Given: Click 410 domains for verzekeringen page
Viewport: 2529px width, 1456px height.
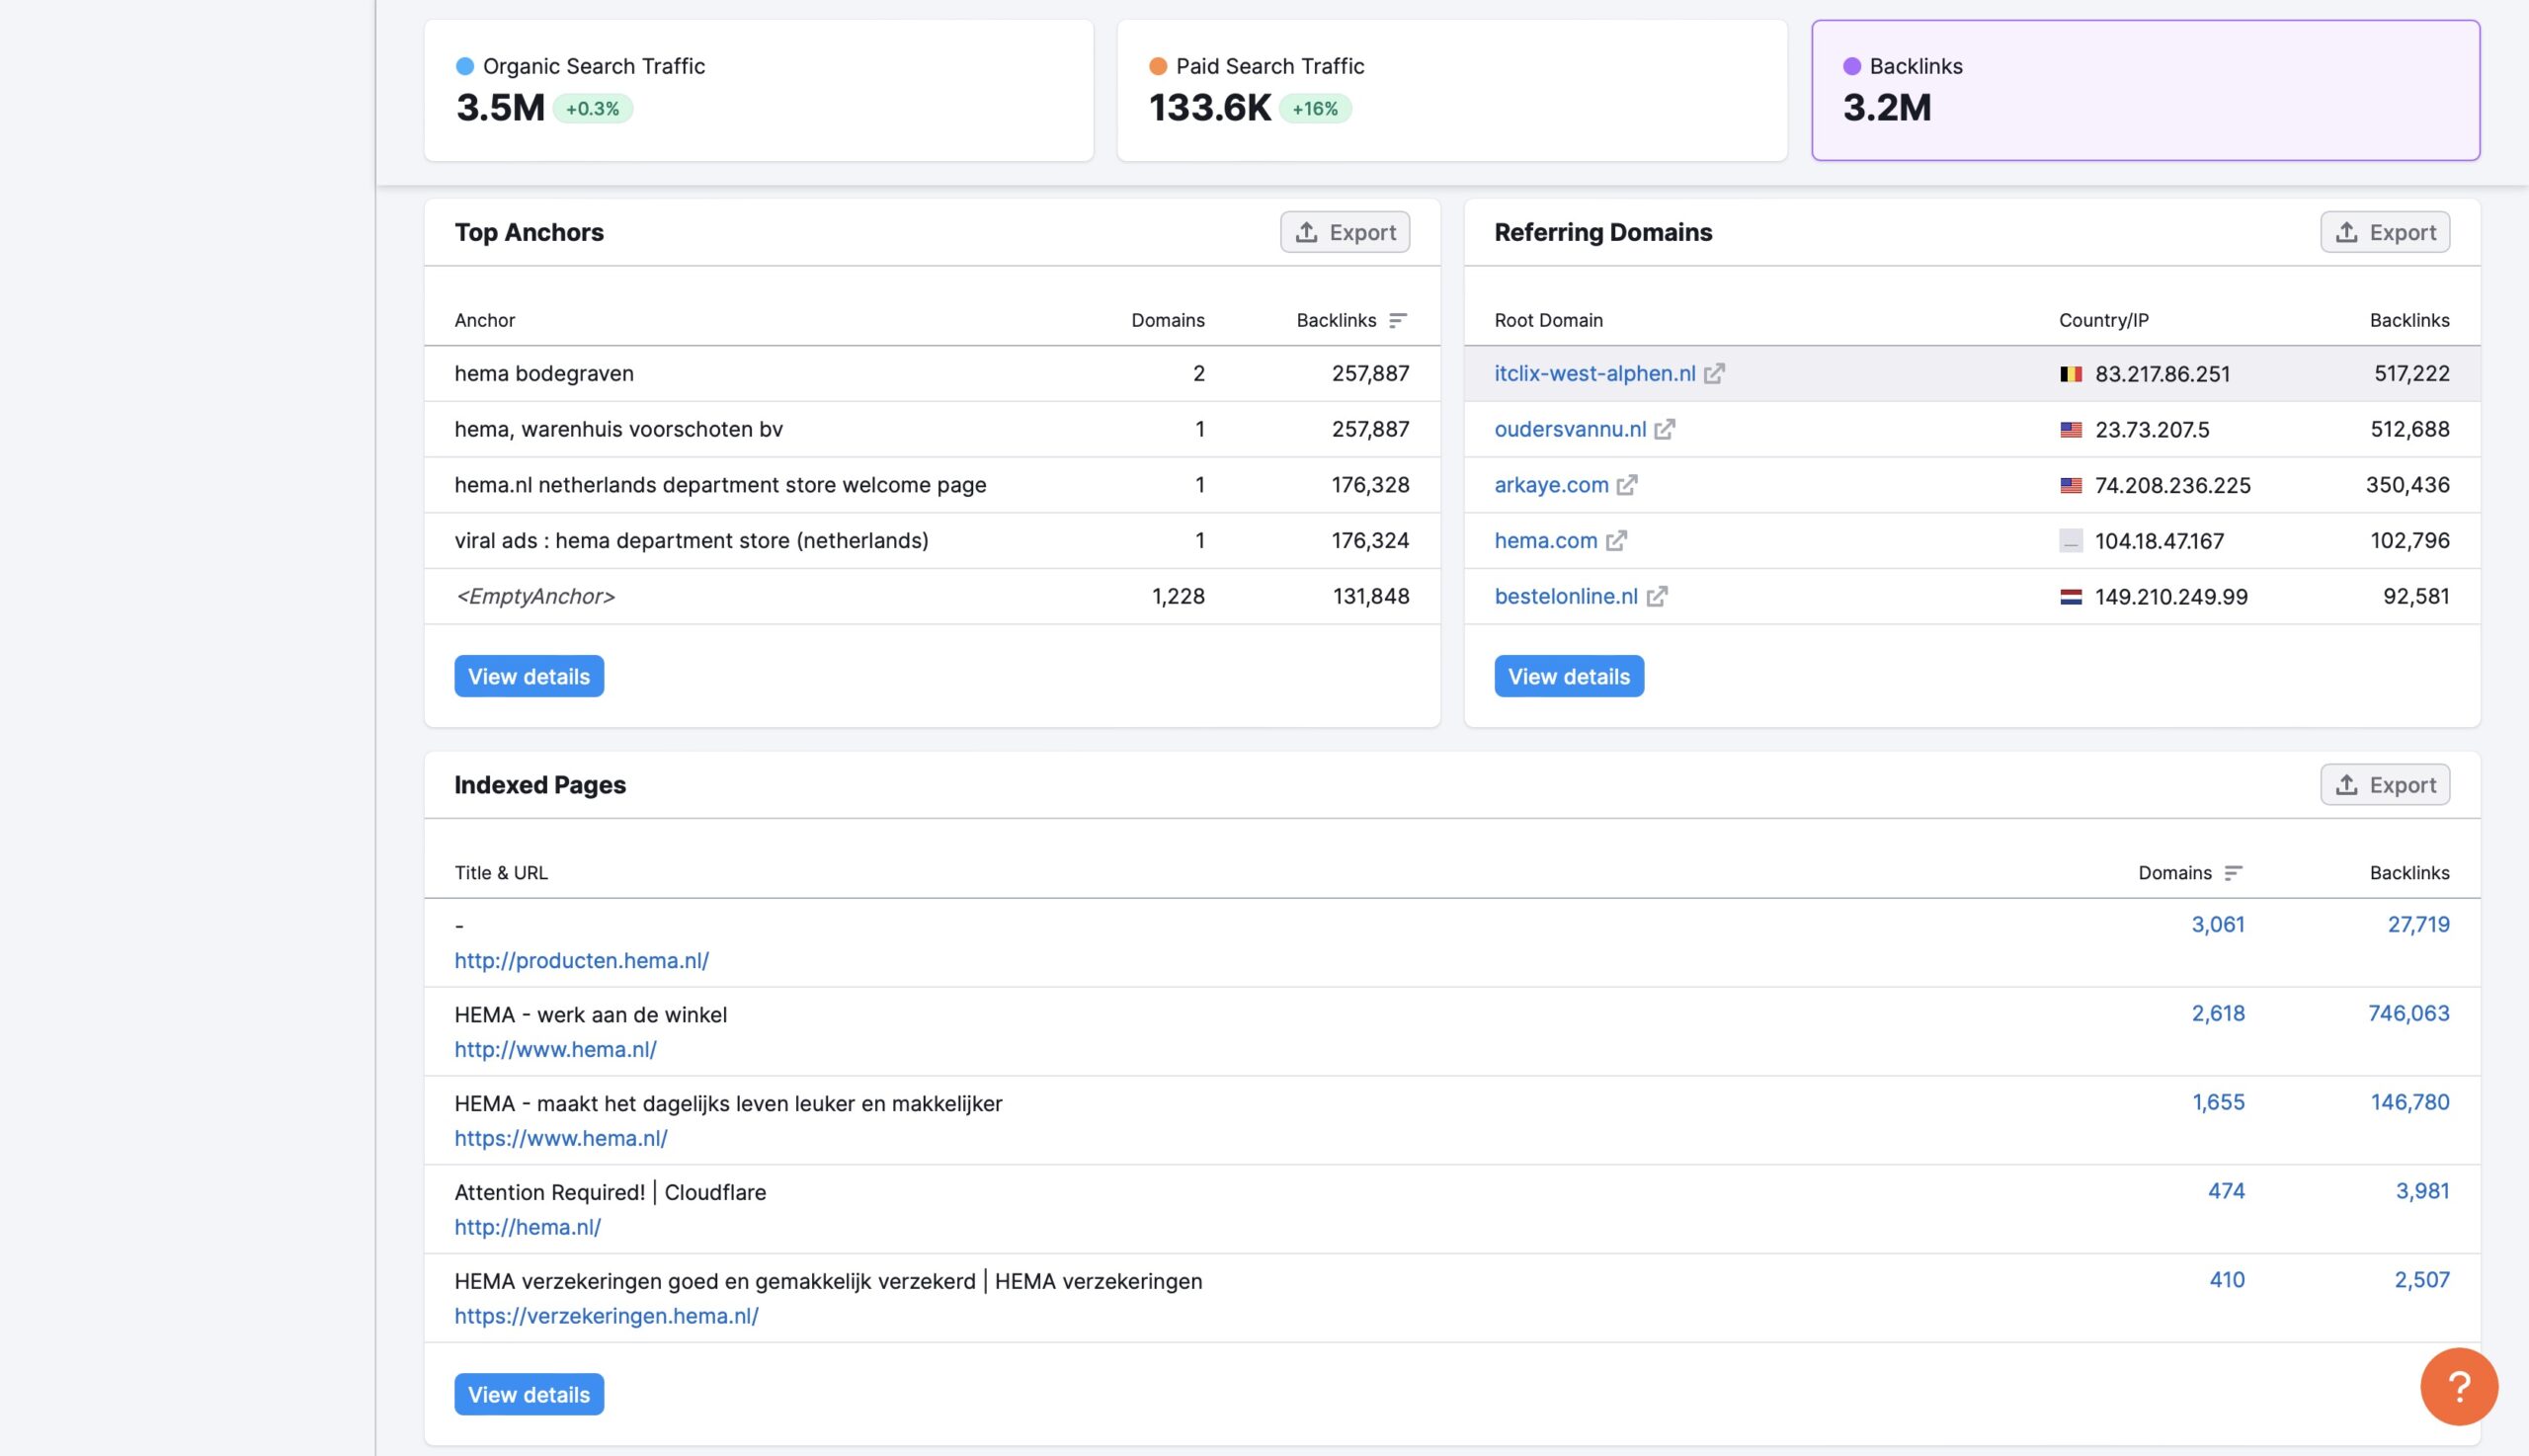Looking at the screenshot, I should [x=2227, y=1280].
